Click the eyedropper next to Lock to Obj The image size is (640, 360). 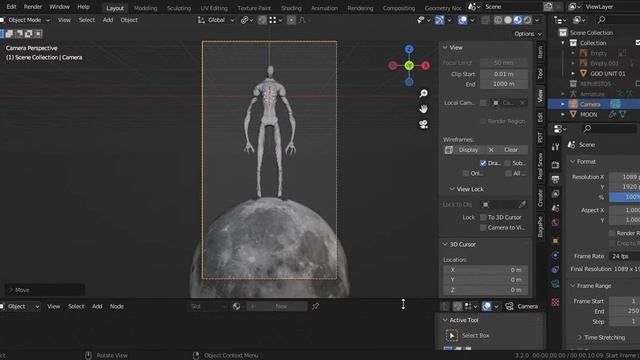pos(522,204)
